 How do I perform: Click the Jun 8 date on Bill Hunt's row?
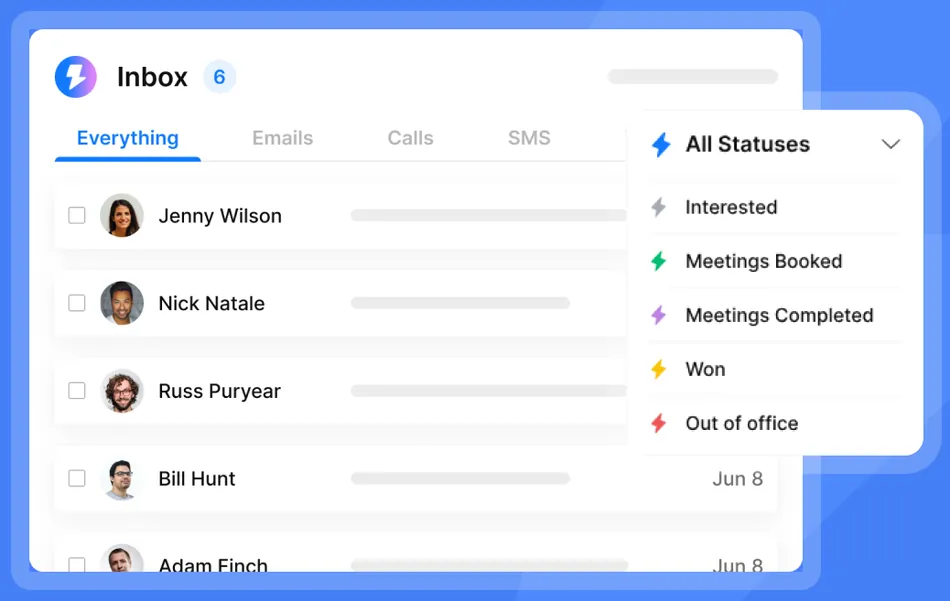point(737,479)
